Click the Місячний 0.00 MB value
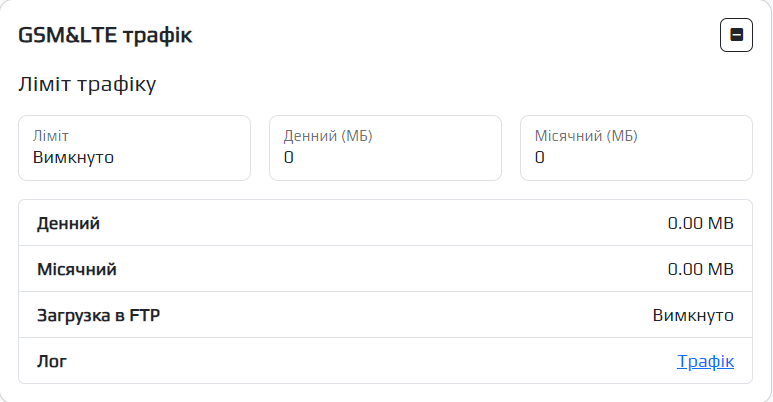This screenshot has height=402, width=773. tap(700, 269)
